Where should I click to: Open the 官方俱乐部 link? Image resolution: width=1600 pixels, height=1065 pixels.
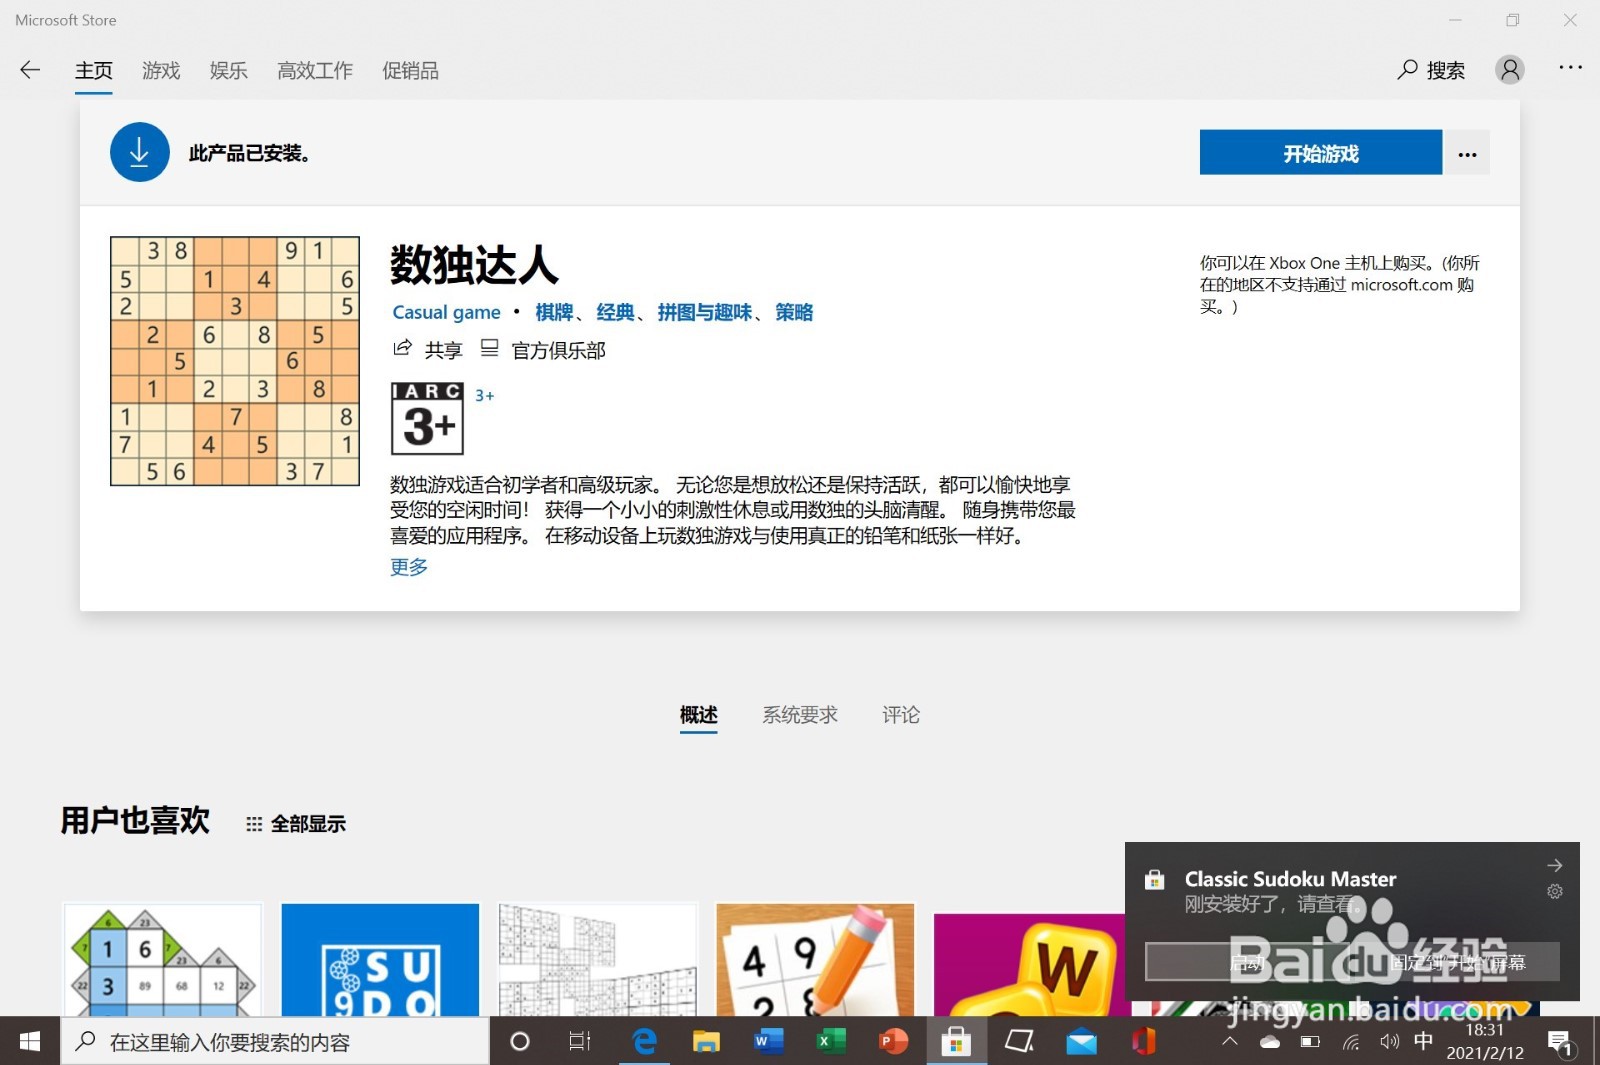pyautogui.click(x=558, y=350)
